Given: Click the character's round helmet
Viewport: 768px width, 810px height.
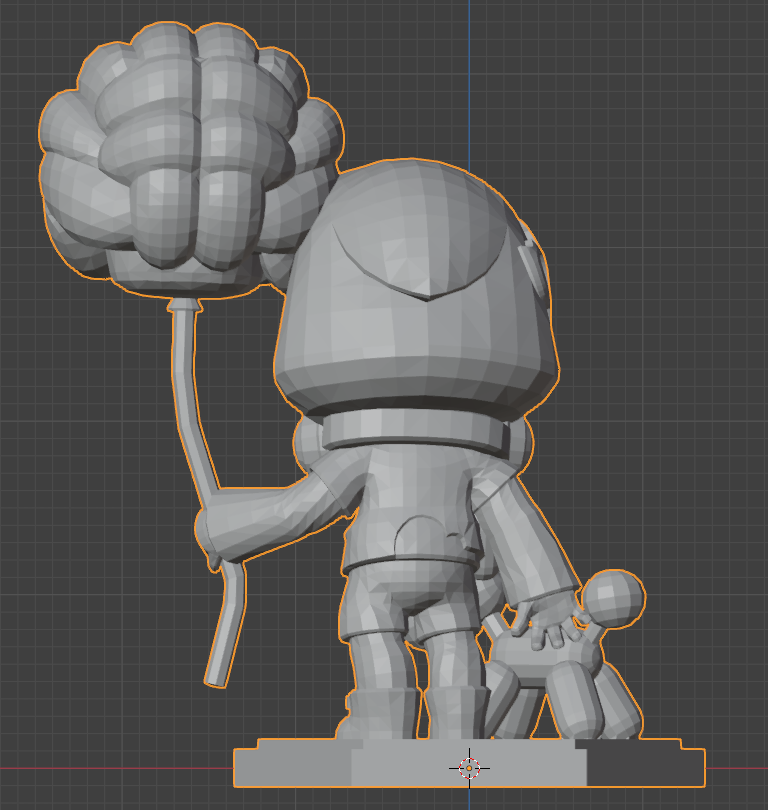Looking at the screenshot, I should pos(416,287).
